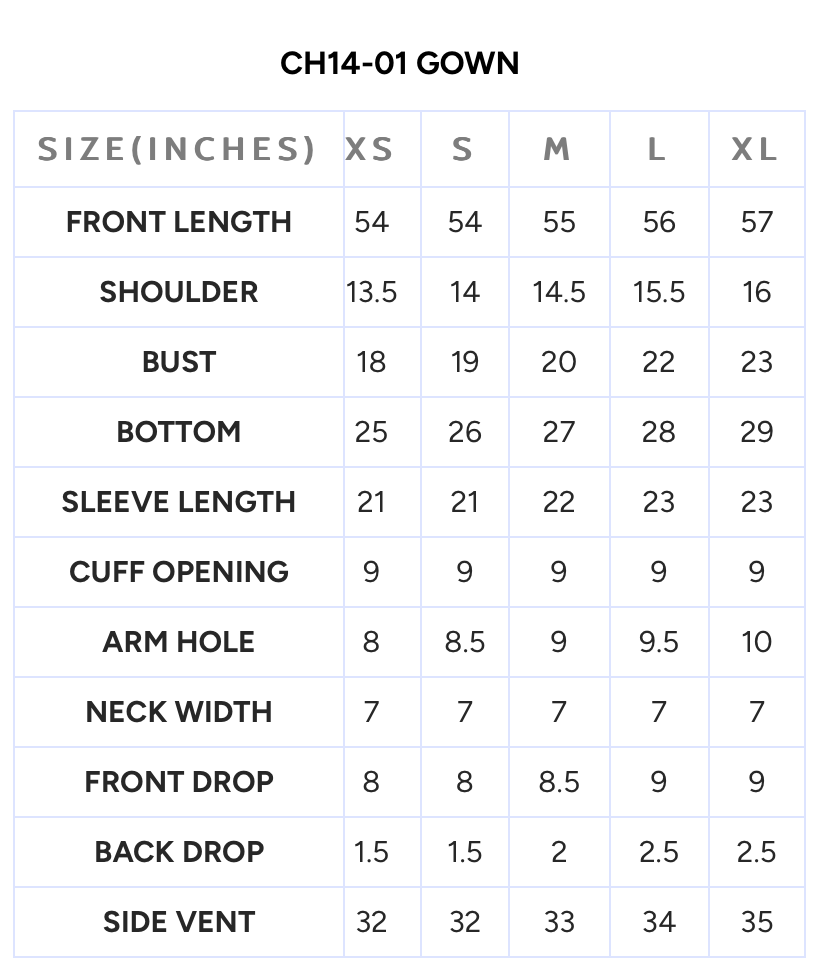This screenshot has height=967, width=817.
Task: Click the arm hole value 9.5
Action: pyautogui.click(x=659, y=642)
